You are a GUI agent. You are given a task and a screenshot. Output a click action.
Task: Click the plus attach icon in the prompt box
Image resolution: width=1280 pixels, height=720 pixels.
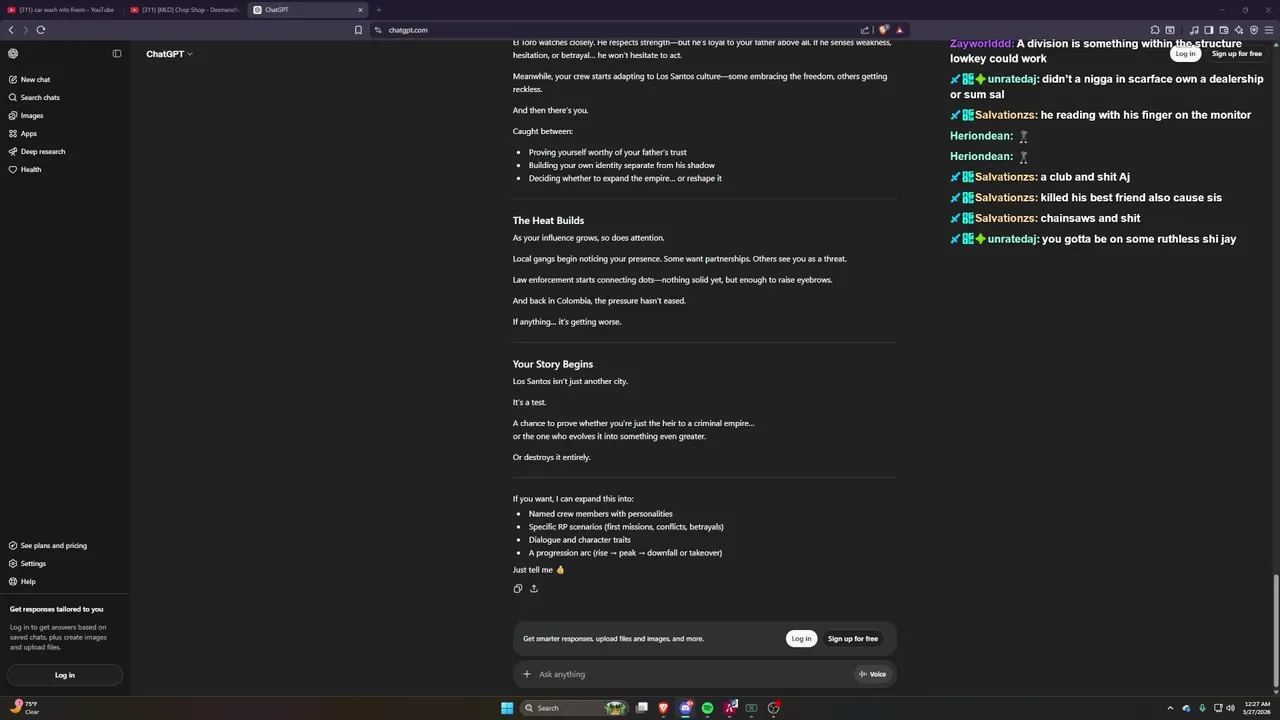[x=527, y=674]
